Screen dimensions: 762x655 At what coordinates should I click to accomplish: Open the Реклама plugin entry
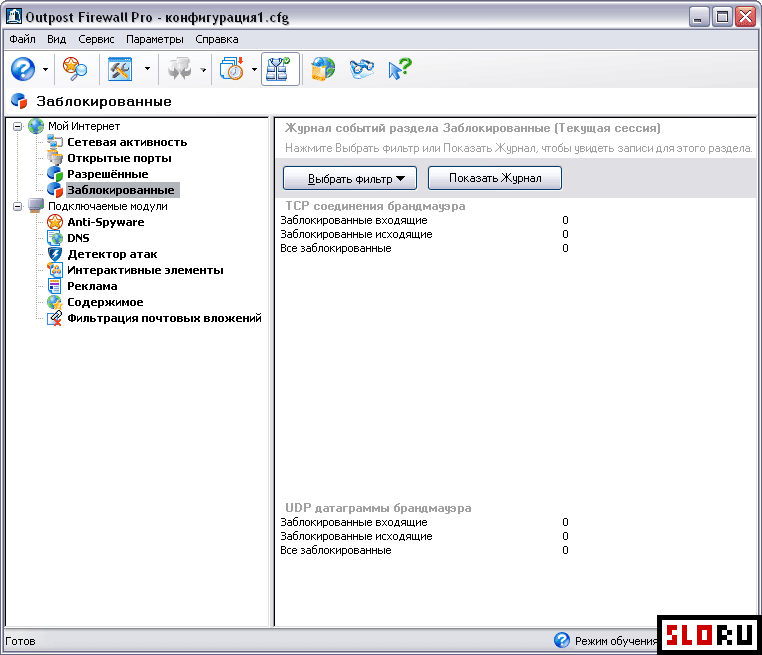pos(92,286)
